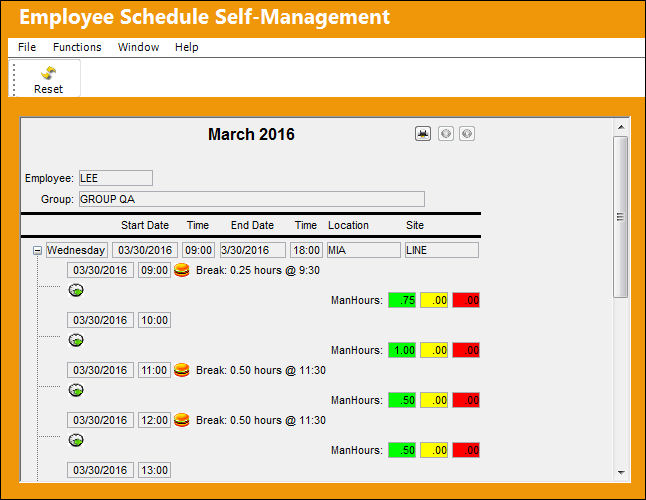Click the next month round arrow icon
This screenshot has width=646, height=500.
click(x=467, y=133)
